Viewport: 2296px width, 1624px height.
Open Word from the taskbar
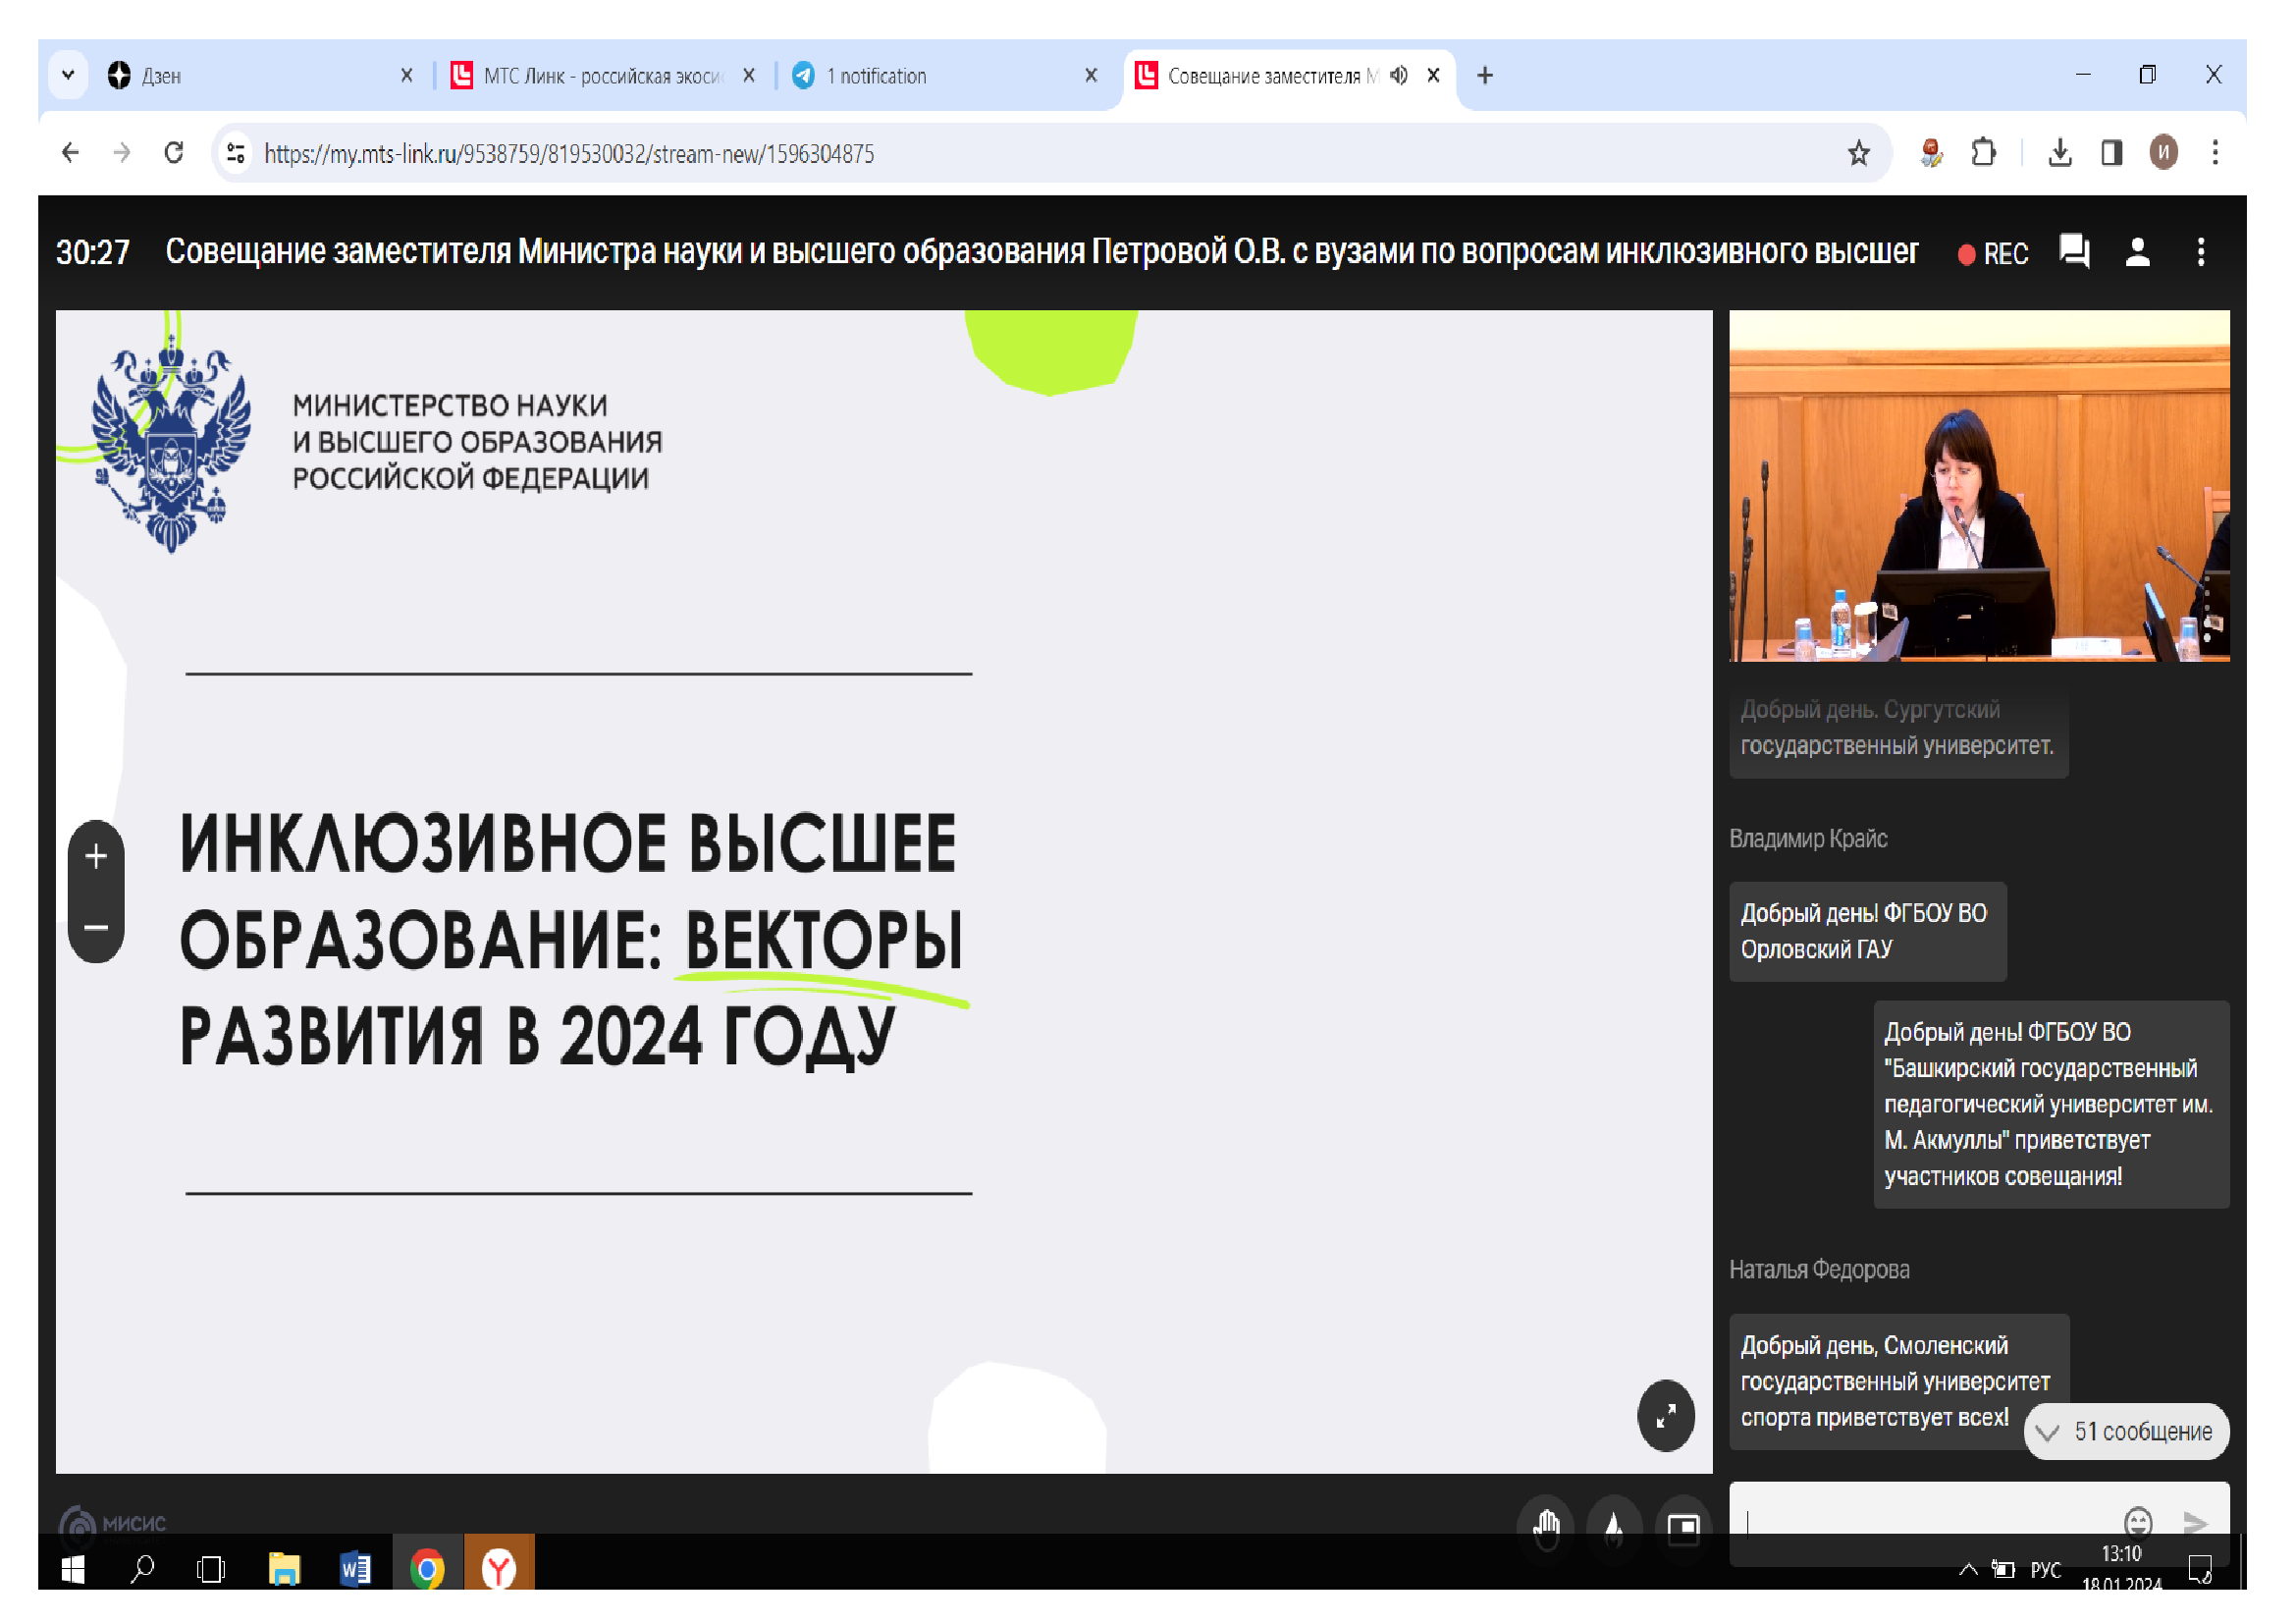coord(355,1568)
